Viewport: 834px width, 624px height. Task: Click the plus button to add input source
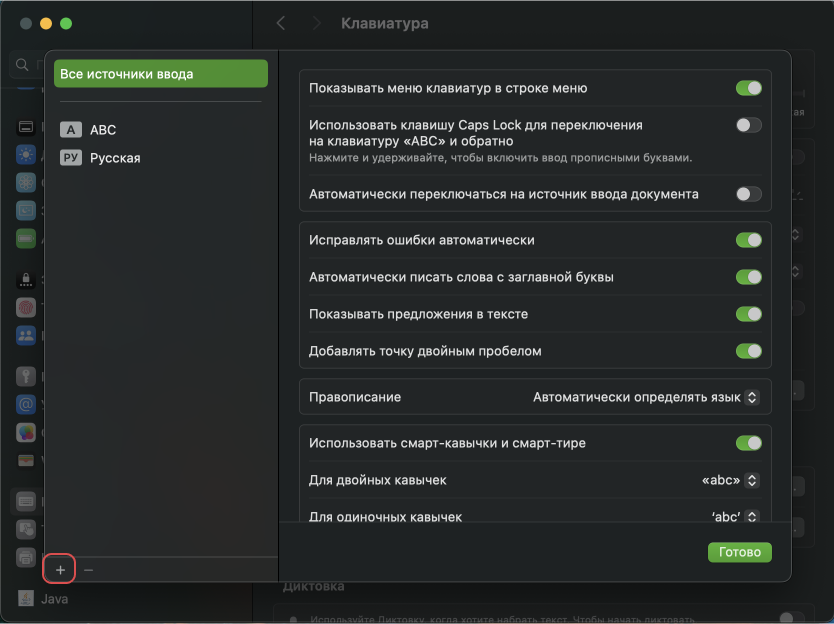60,570
